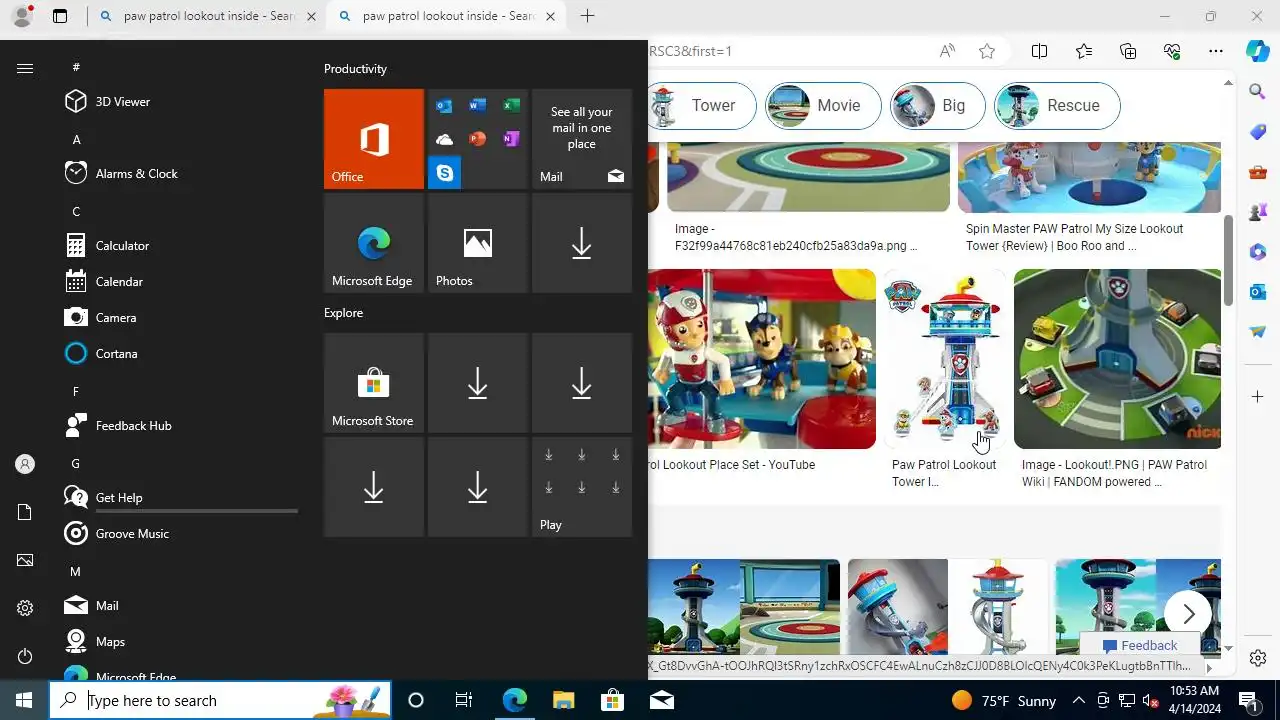Screen dimensions: 1280x720
Task: Open Microsoft Store on taskbar
Action: (612, 700)
